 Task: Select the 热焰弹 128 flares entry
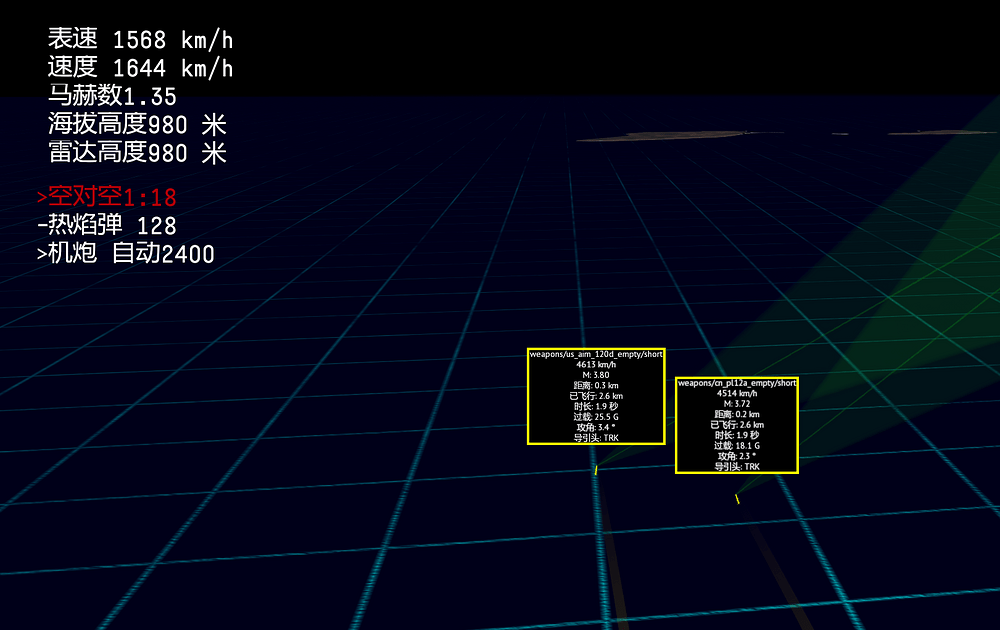pyautogui.click(x=107, y=226)
